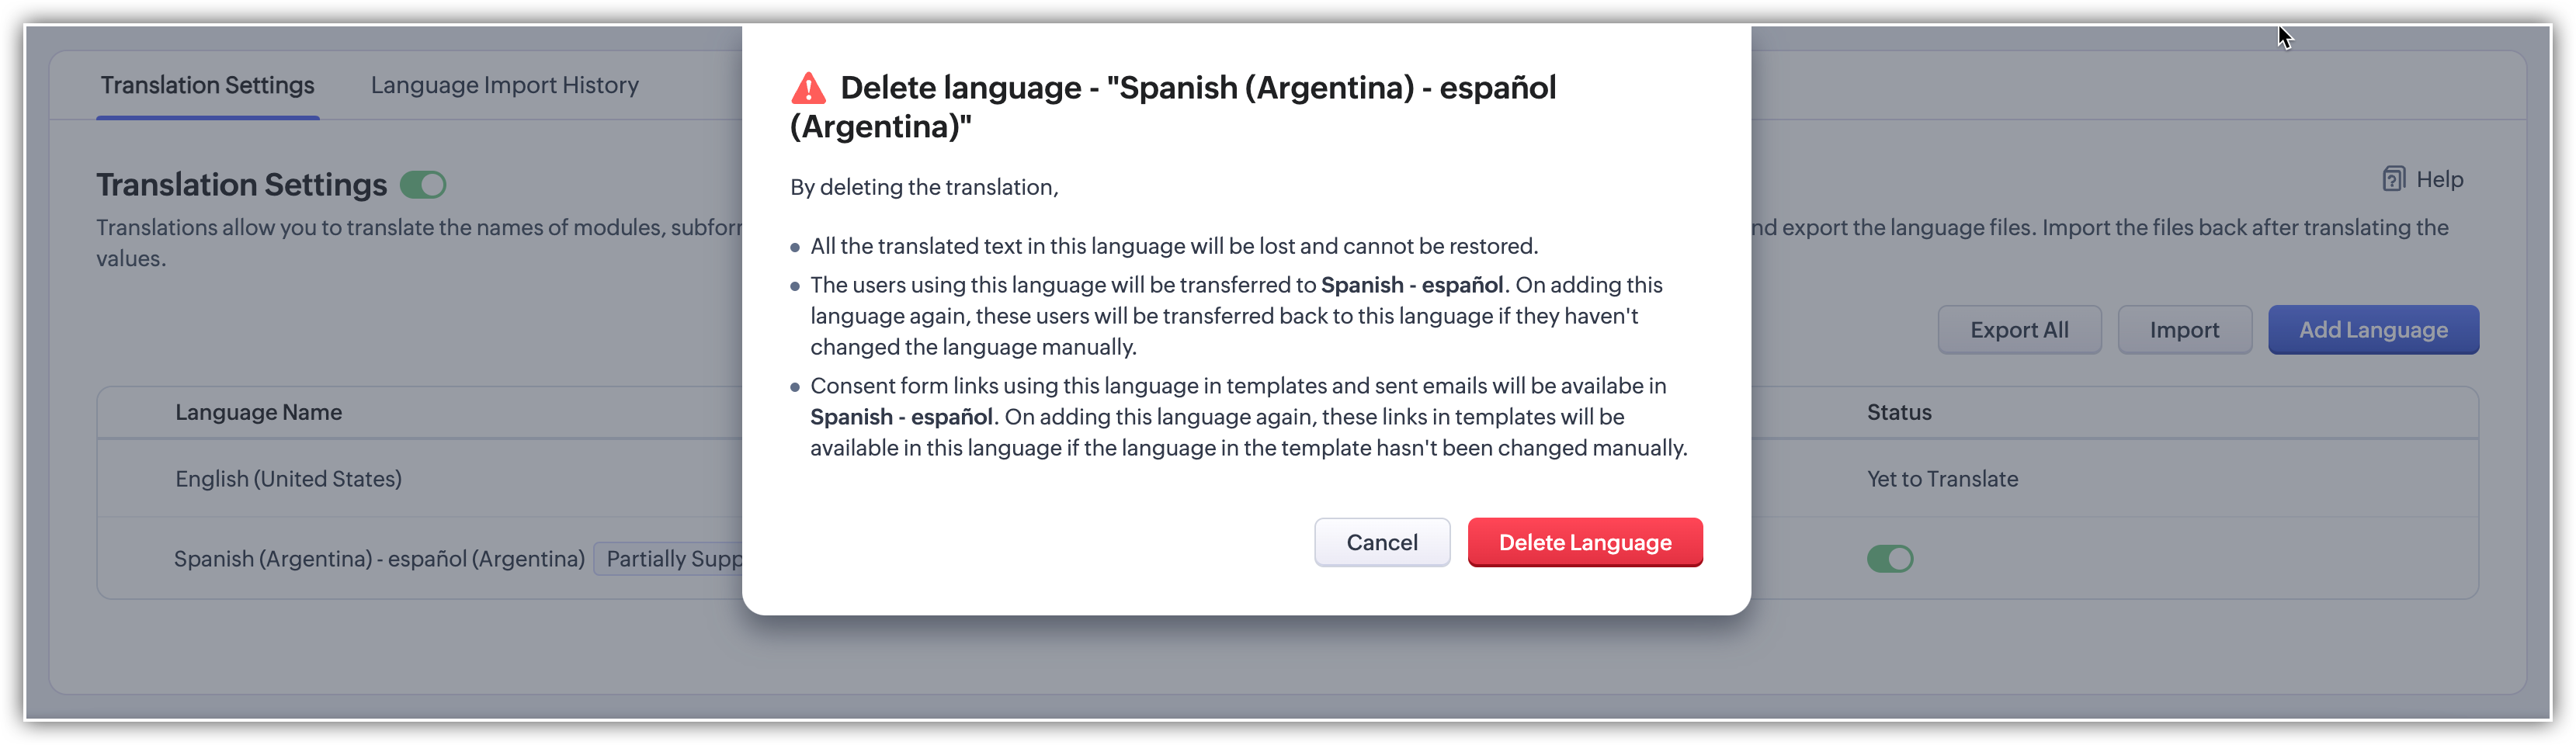The height and width of the screenshot is (745, 2576).
Task: Click the Export All button
Action: coord(2018,330)
